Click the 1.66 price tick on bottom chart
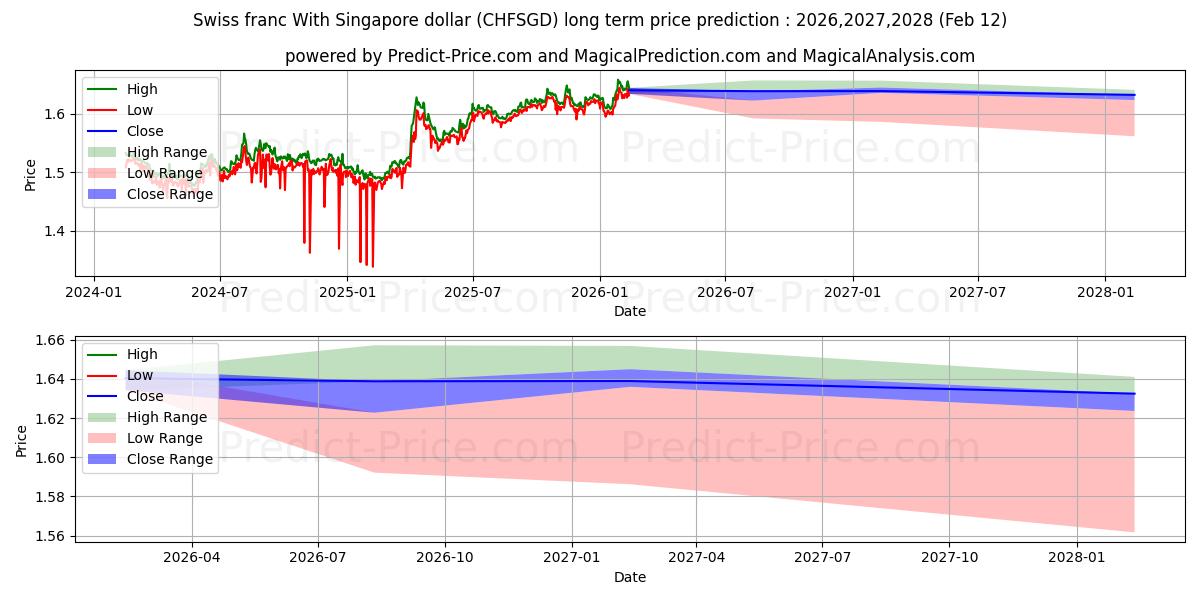Screen dimensions: 1200x600 (x=50, y=341)
